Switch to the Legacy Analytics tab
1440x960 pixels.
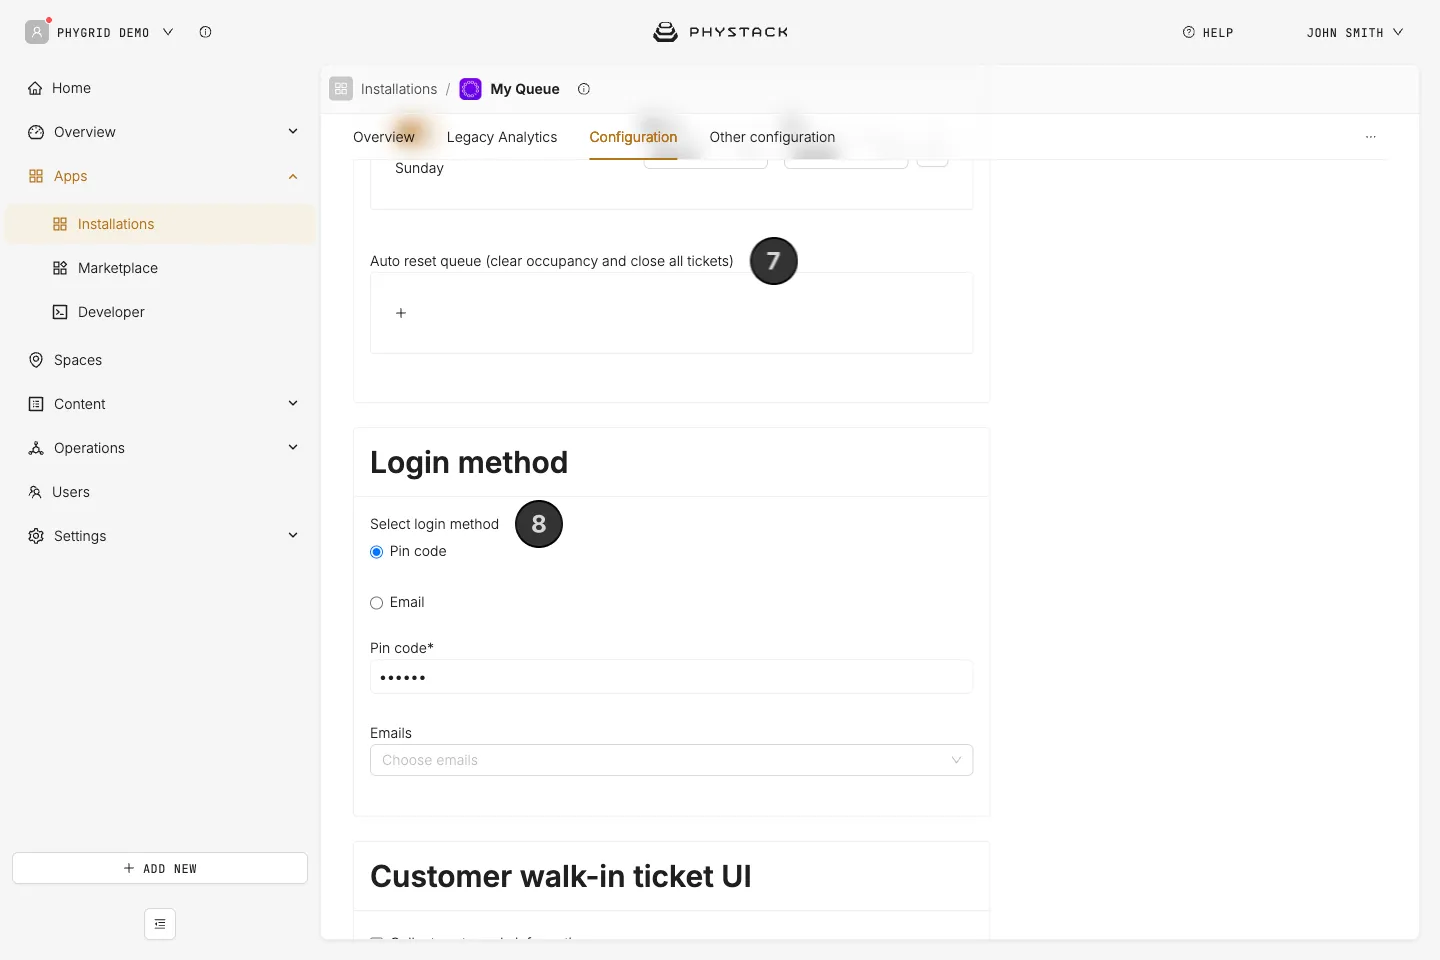pyautogui.click(x=502, y=137)
